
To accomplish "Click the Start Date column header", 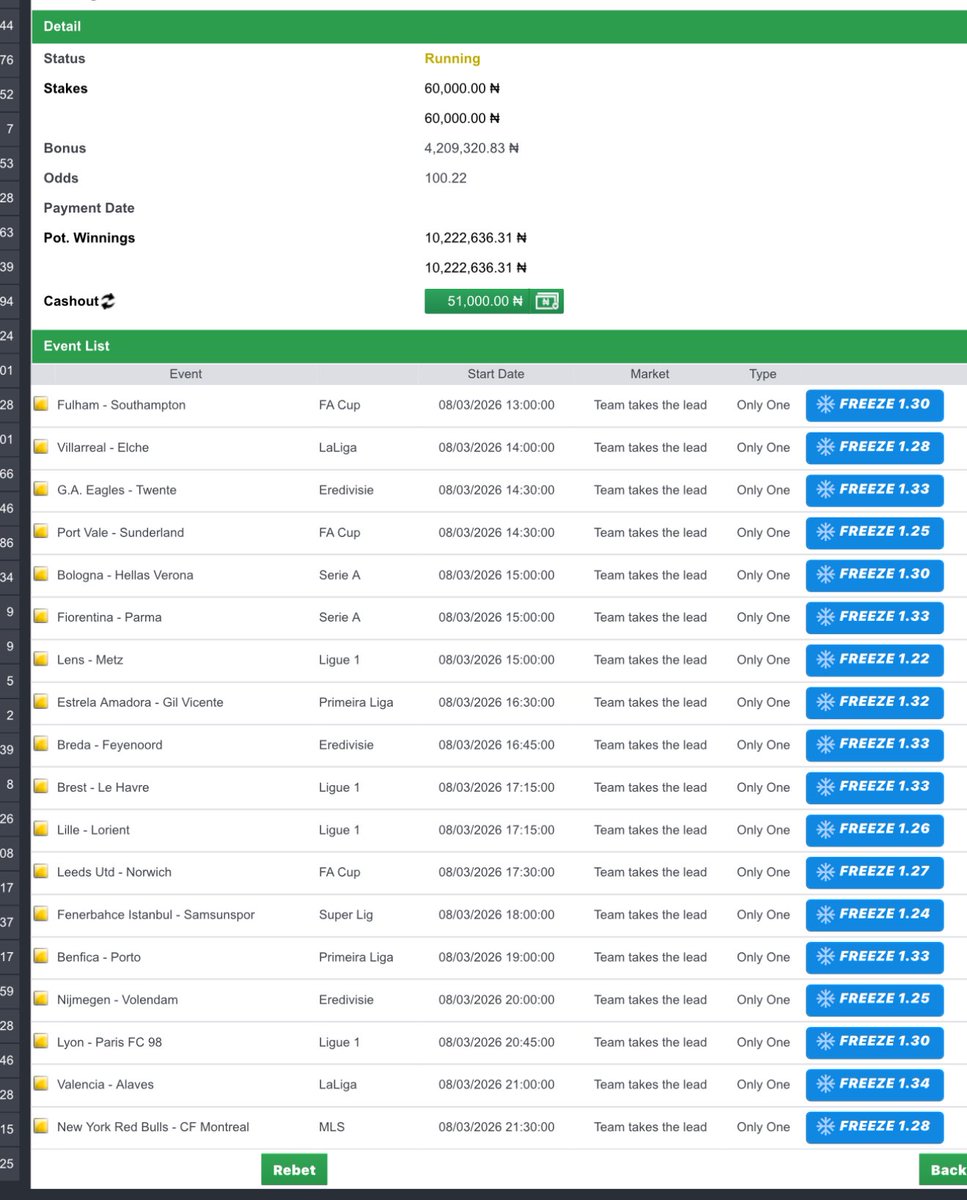I will 496,374.
